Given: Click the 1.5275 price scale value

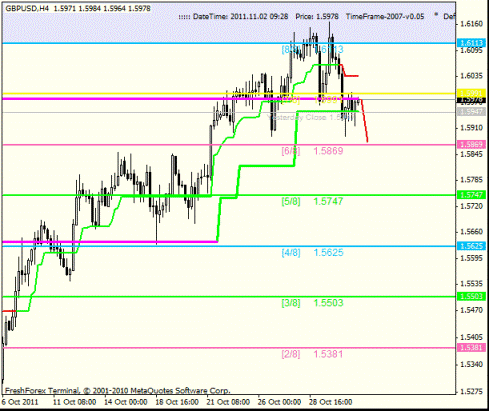Looking at the screenshot, I should (471, 391).
